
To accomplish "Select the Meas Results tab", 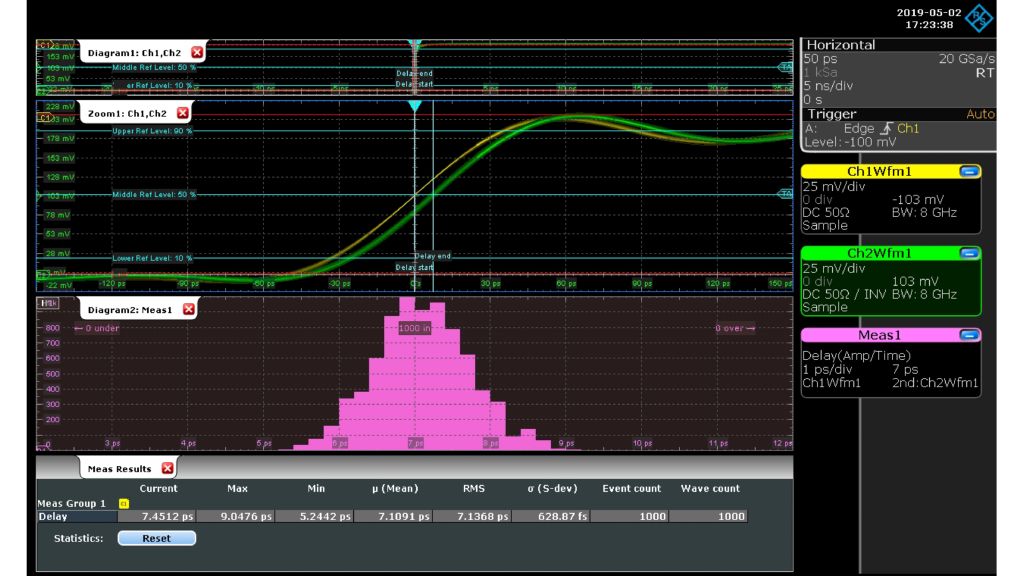I will click(x=118, y=467).
